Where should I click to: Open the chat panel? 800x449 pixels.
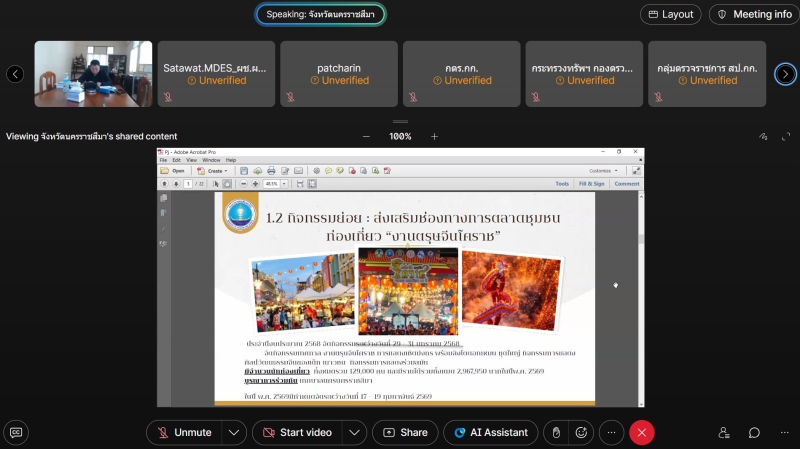coord(755,432)
